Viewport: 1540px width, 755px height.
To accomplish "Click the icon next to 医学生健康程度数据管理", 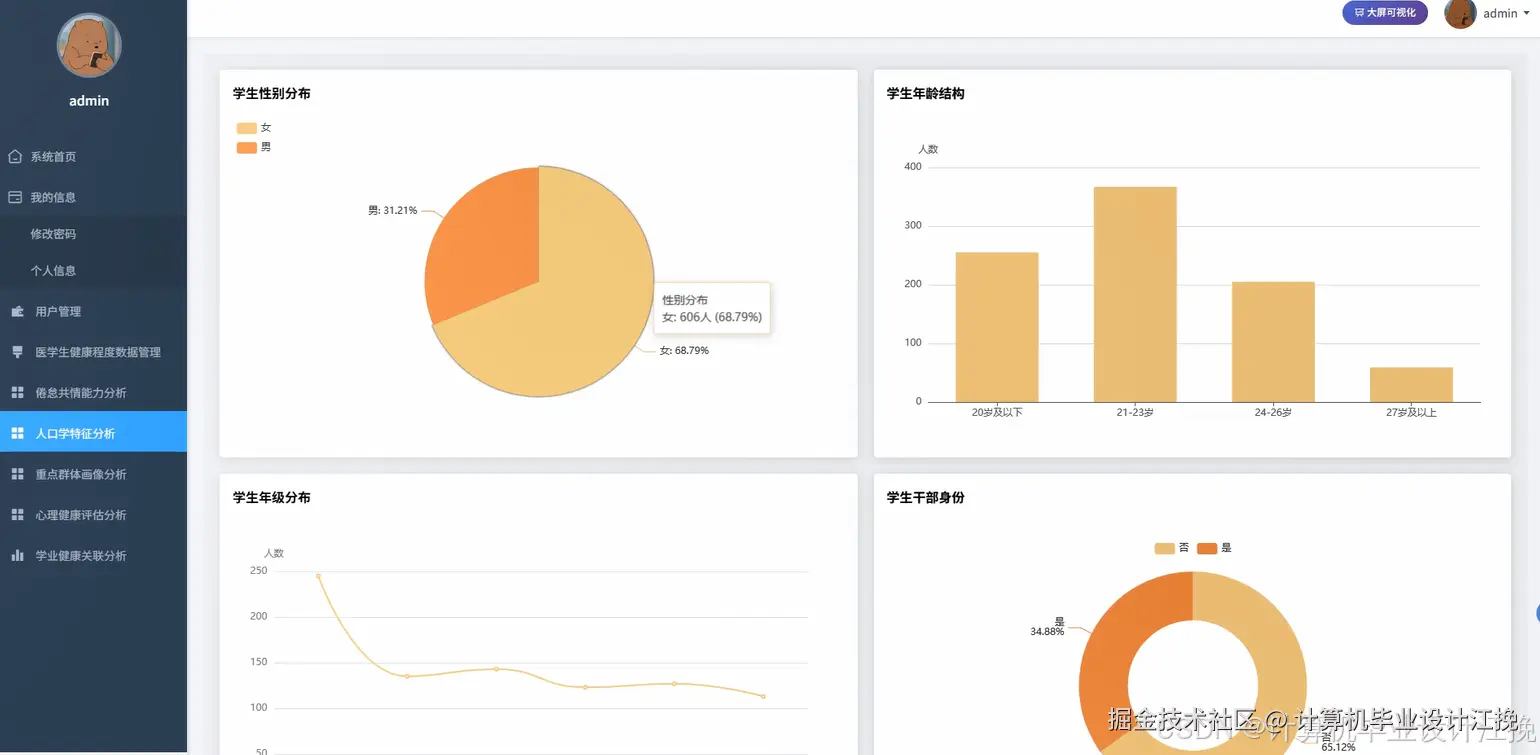I will click(x=17, y=352).
